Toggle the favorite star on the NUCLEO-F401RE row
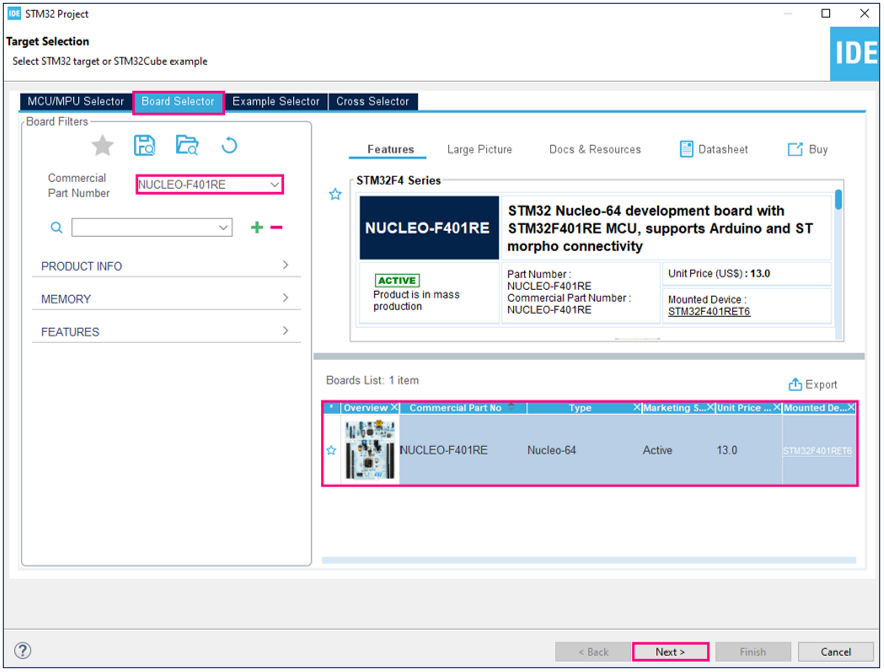884x672 pixels. [332, 450]
